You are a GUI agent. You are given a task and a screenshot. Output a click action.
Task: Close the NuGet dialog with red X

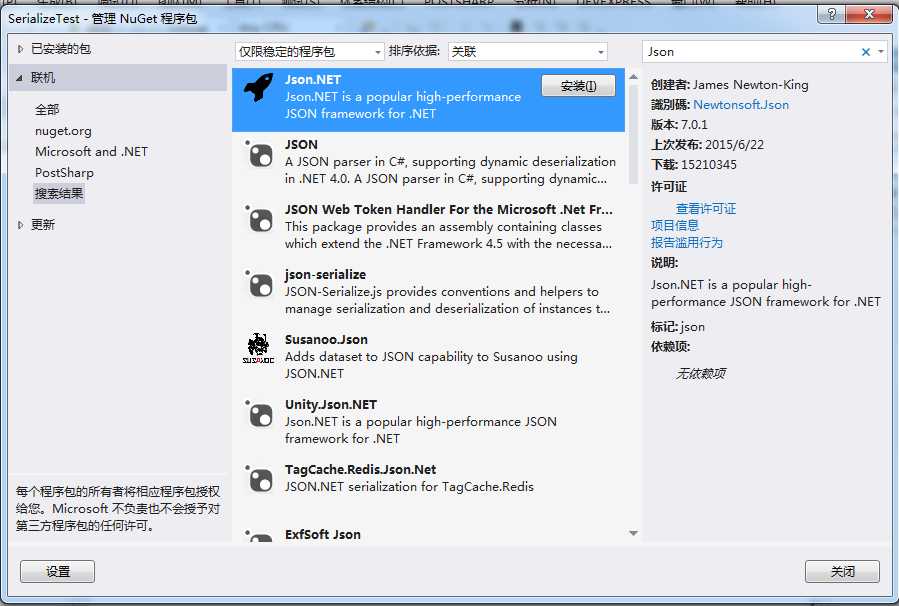point(869,14)
